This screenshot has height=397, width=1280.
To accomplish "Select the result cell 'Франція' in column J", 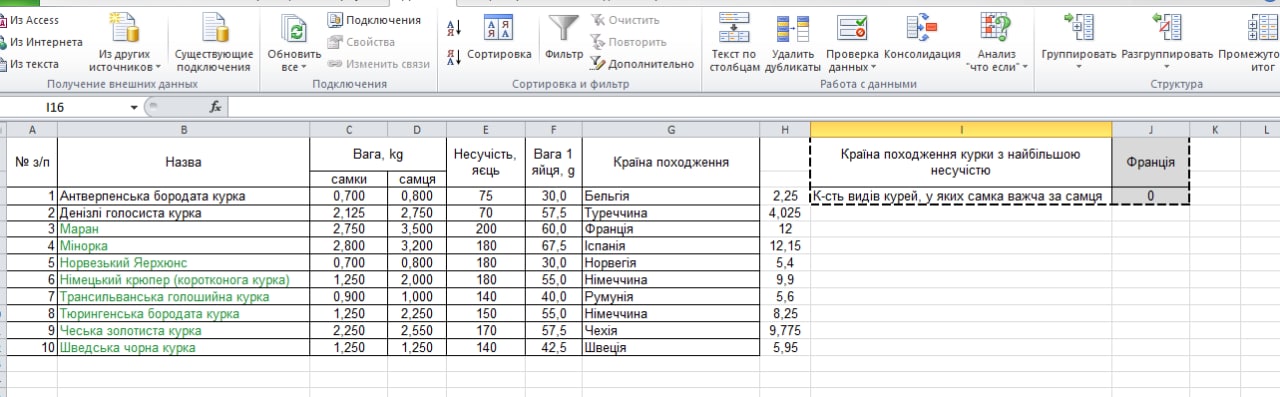I will pyautogui.click(x=1151, y=162).
